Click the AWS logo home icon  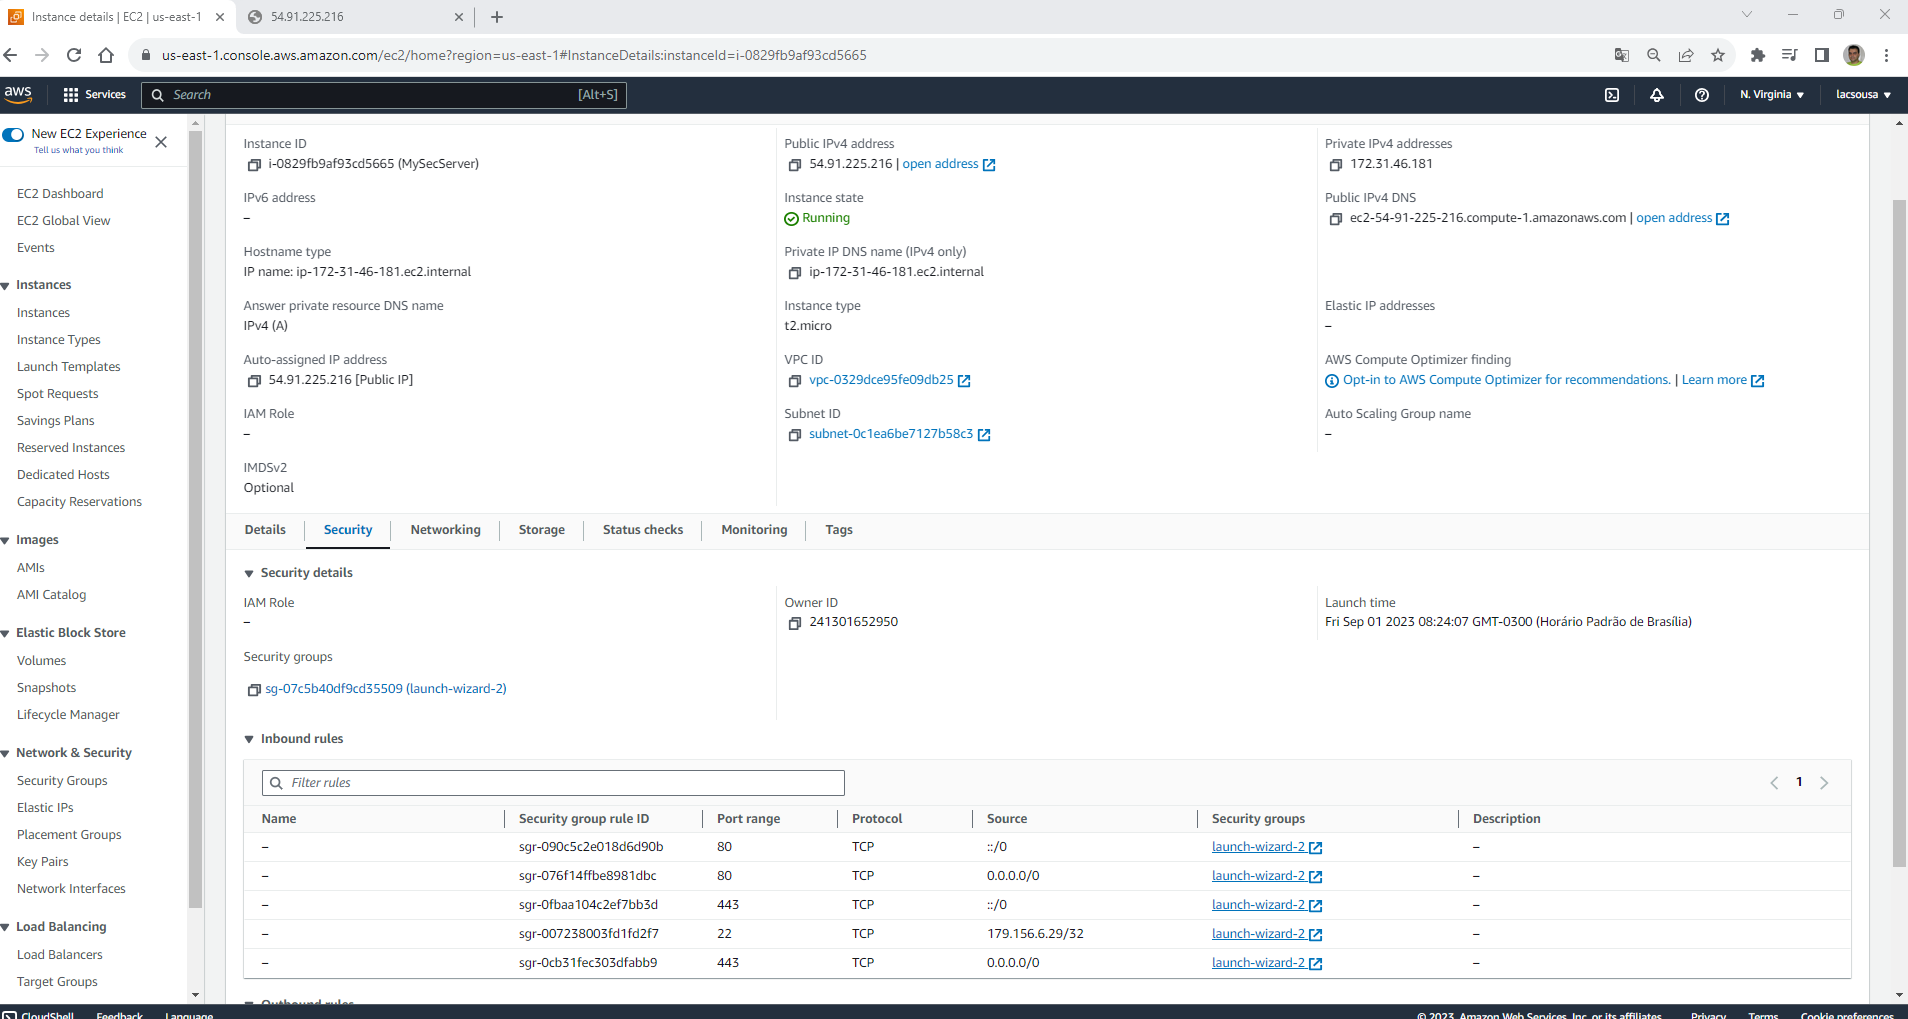pyautogui.click(x=18, y=94)
